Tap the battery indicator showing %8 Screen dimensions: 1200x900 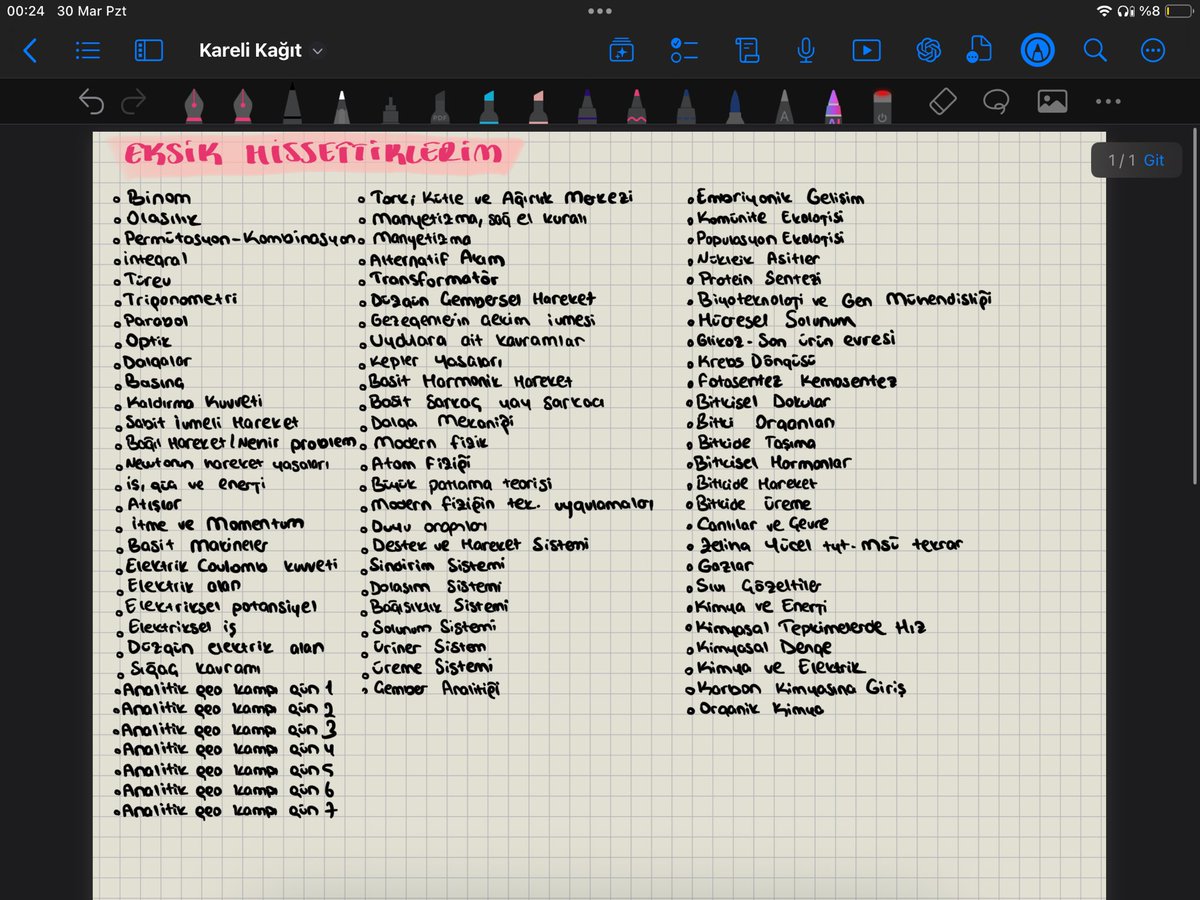click(x=1166, y=11)
